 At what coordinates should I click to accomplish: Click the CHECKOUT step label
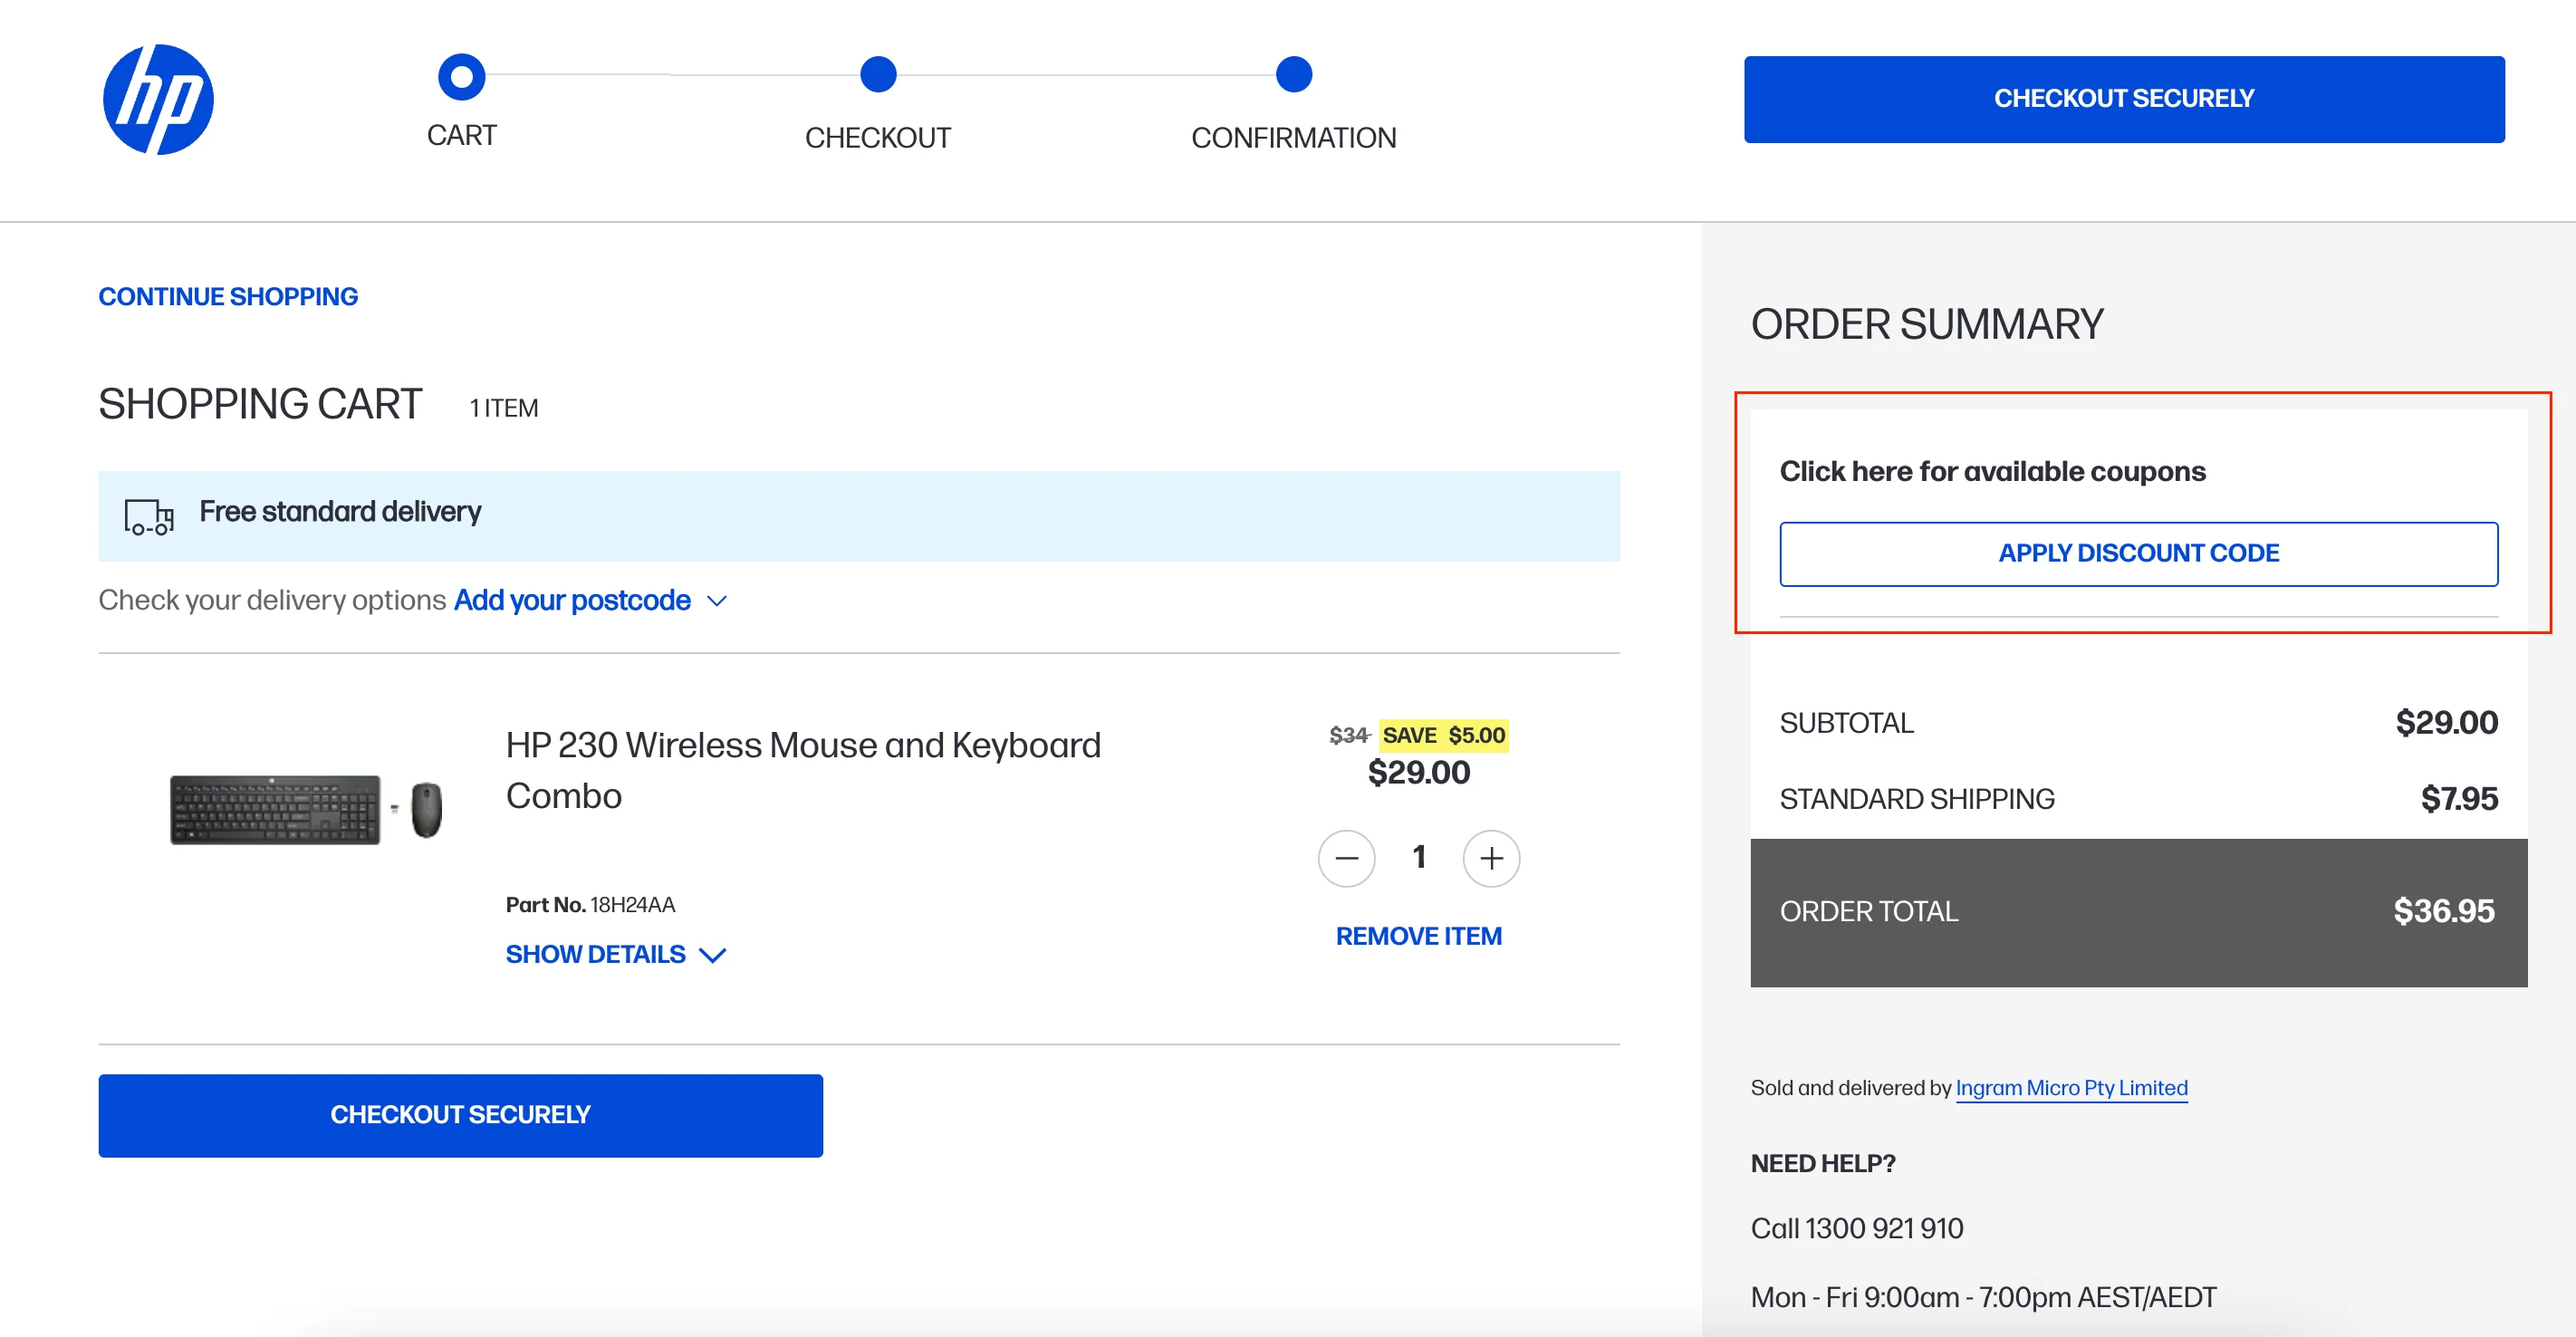point(878,138)
